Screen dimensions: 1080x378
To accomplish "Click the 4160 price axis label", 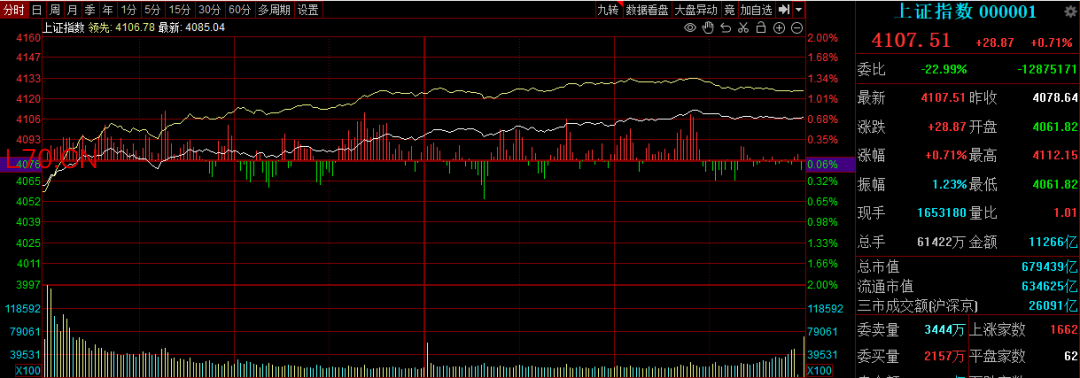I will pos(28,38).
